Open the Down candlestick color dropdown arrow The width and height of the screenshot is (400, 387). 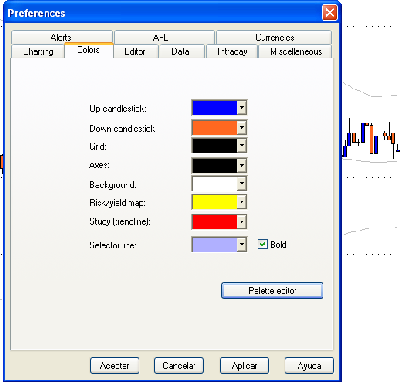tap(242, 127)
